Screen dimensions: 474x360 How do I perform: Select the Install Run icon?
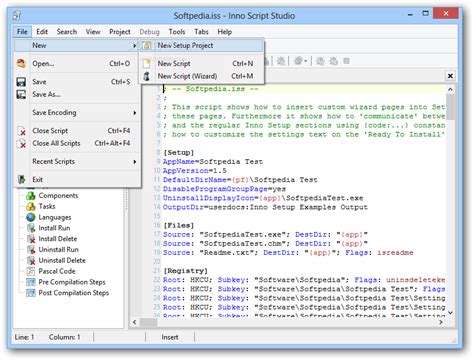coord(31,228)
